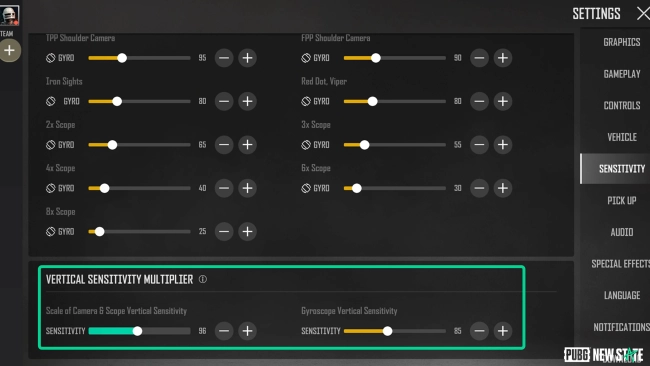Viewport: 650px width, 366px height.
Task: Open Vertical Sensitivity Multiplier info icon
Action: point(203,279)
